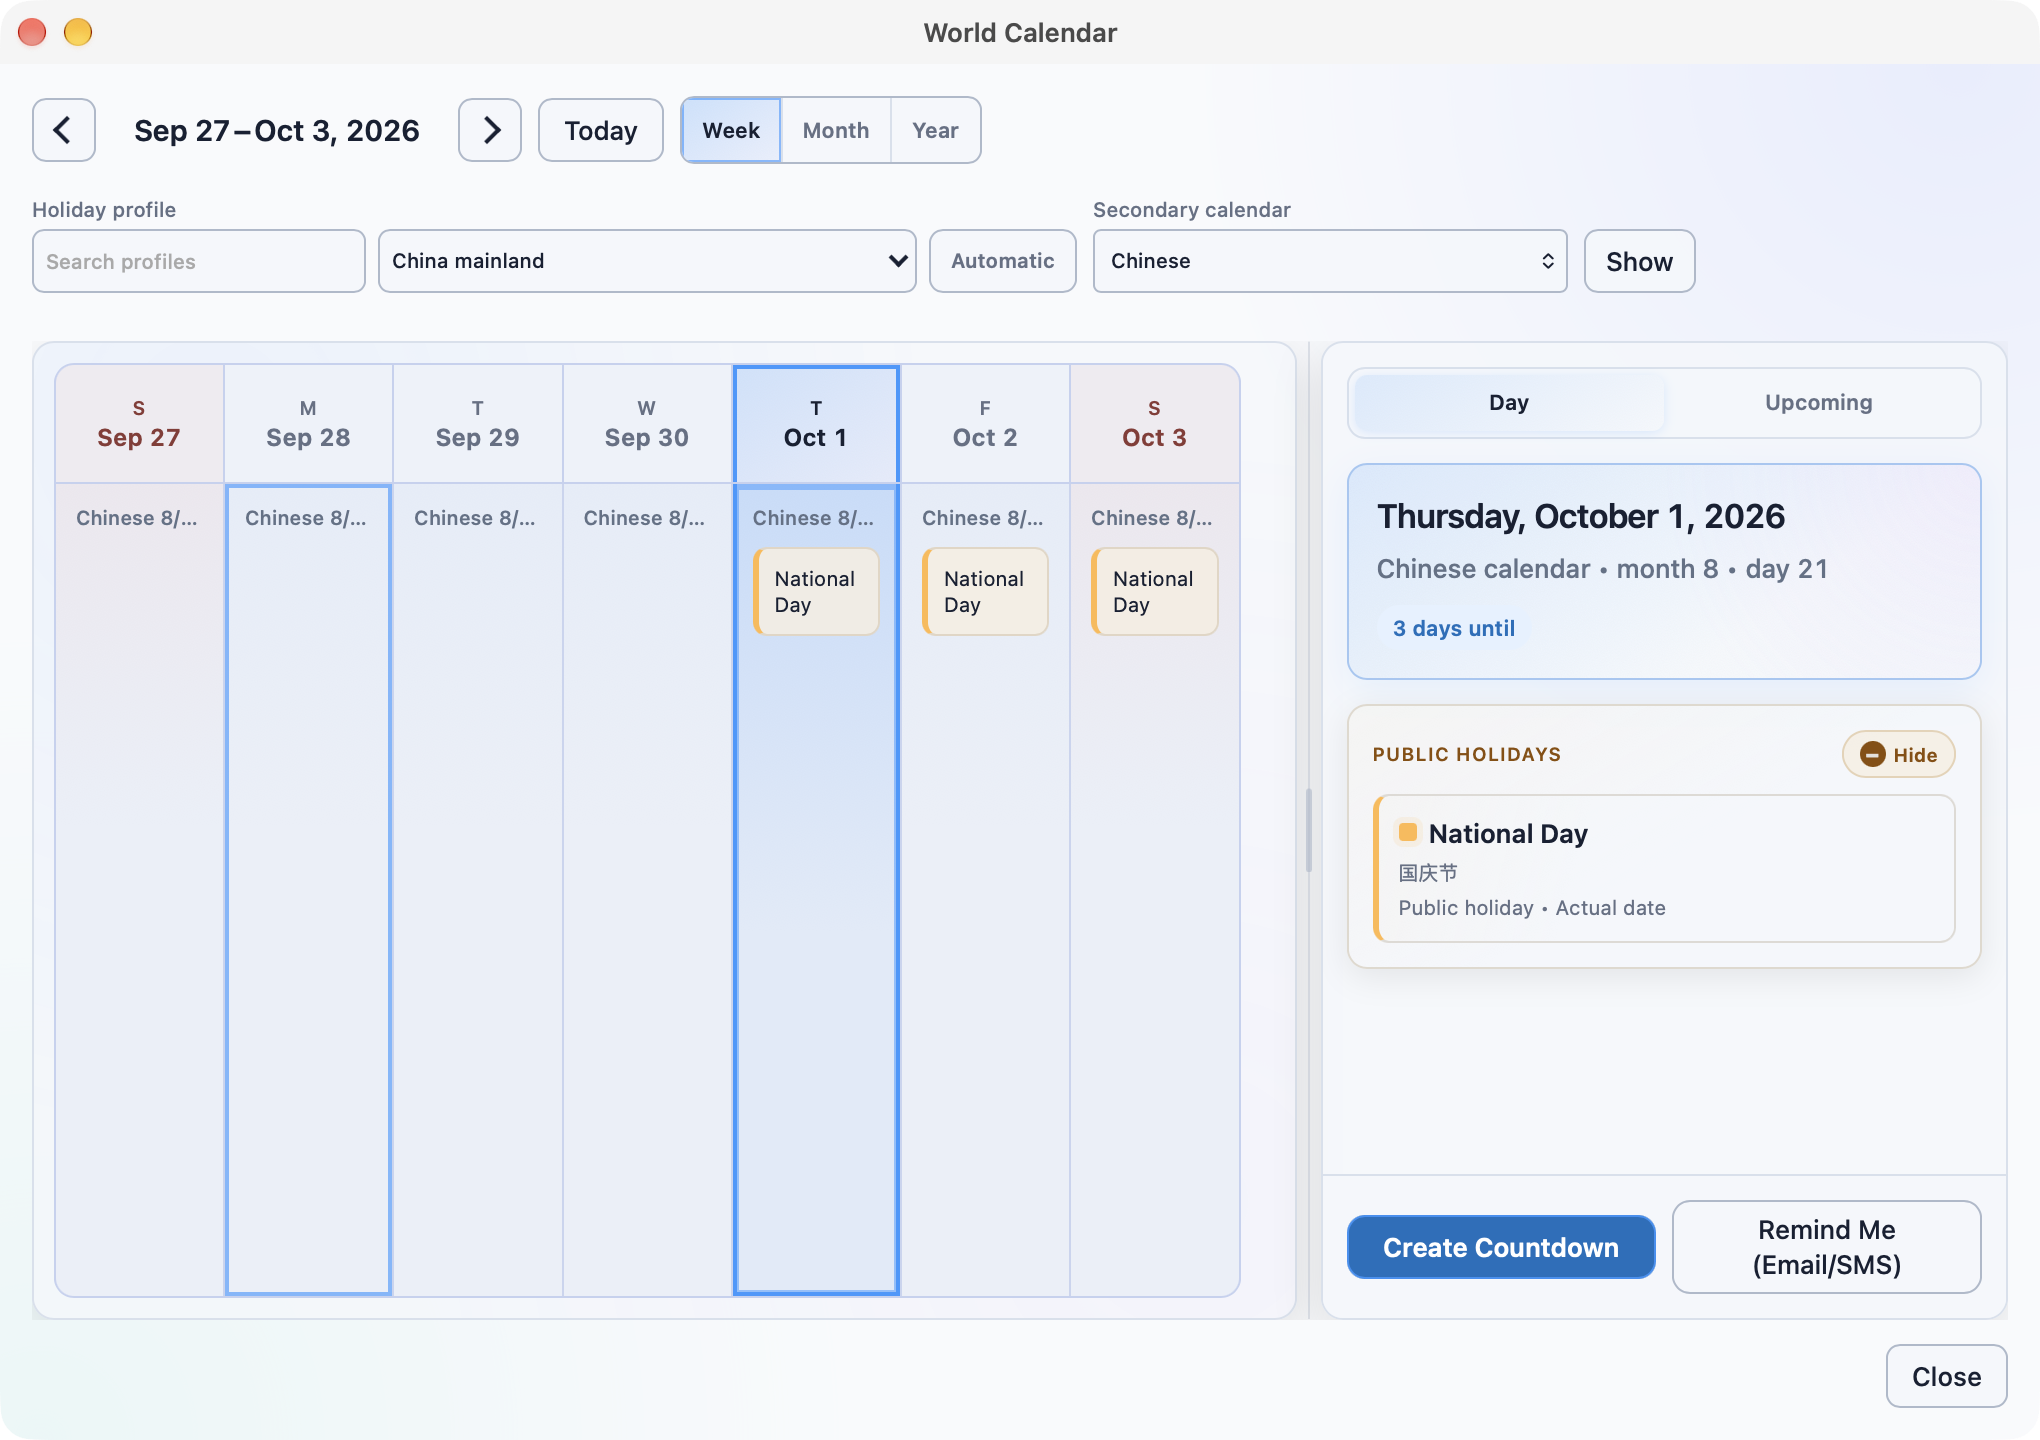
Task: Click the Chinese 8/... label under Sep 27
Action: (137, 518)
